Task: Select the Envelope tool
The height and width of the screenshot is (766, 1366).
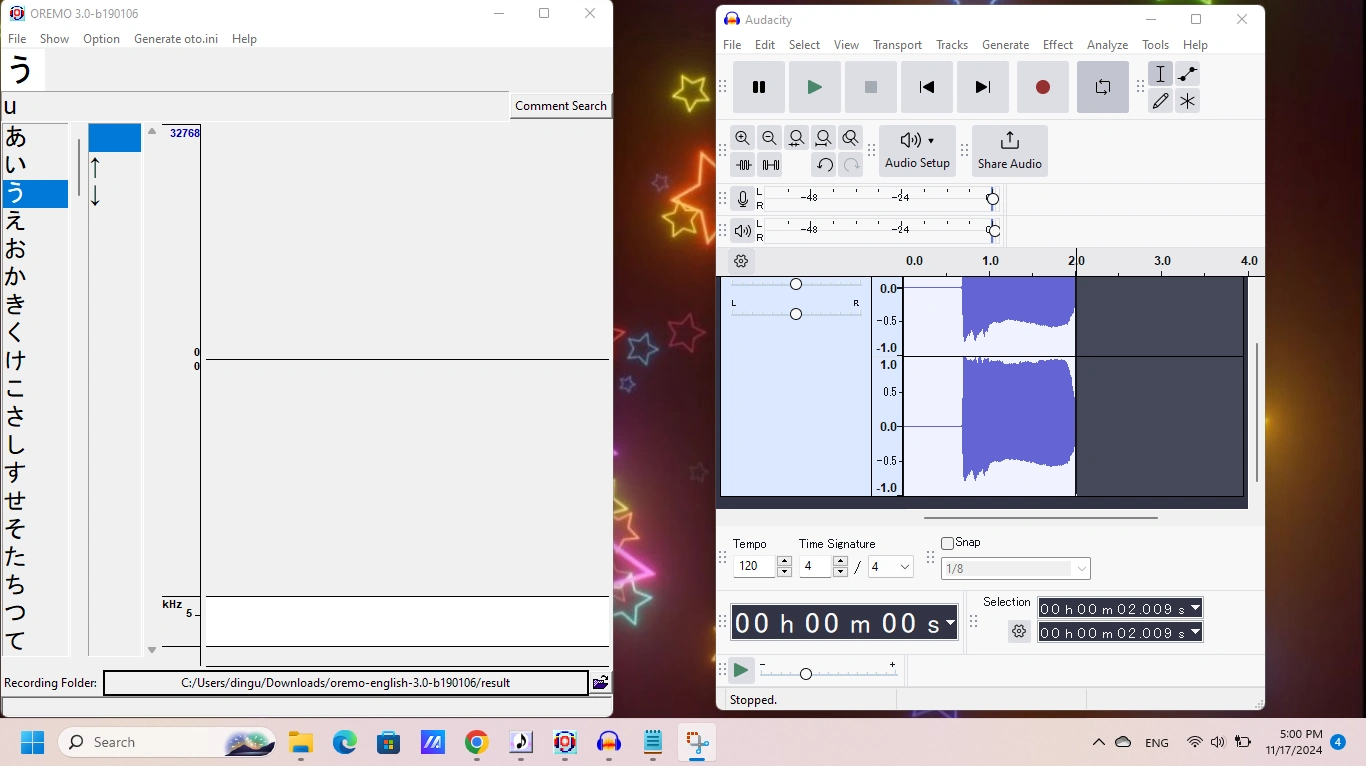Action: tap(1187, 74)
